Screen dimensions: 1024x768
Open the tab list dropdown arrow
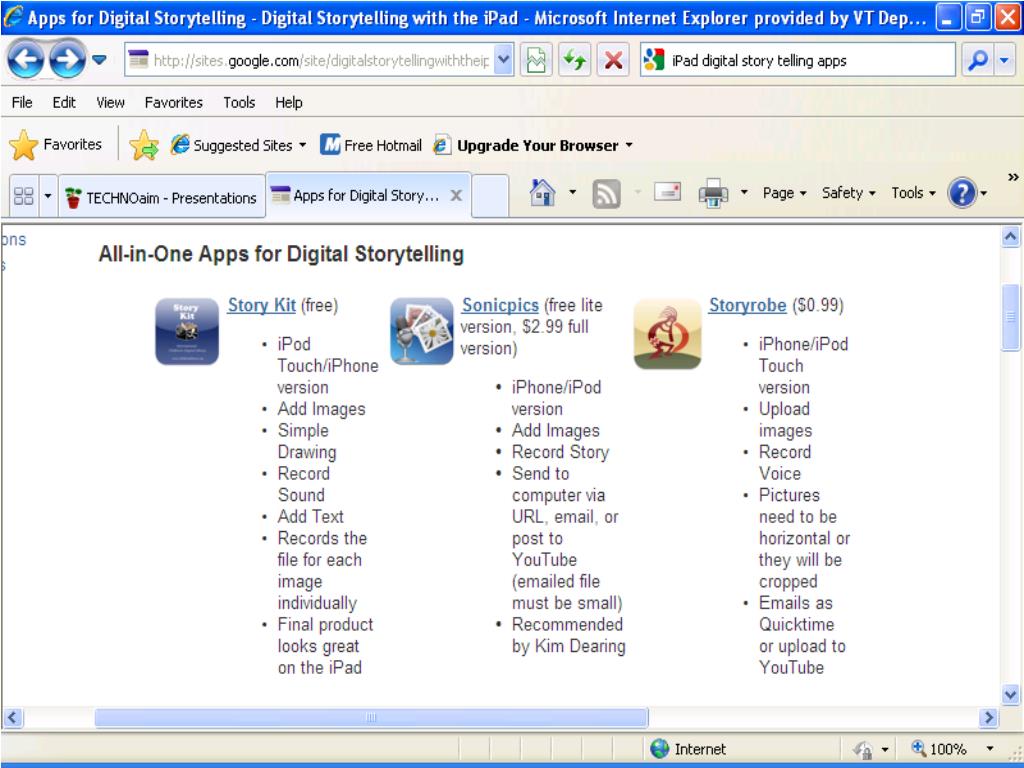pos(48,196)
